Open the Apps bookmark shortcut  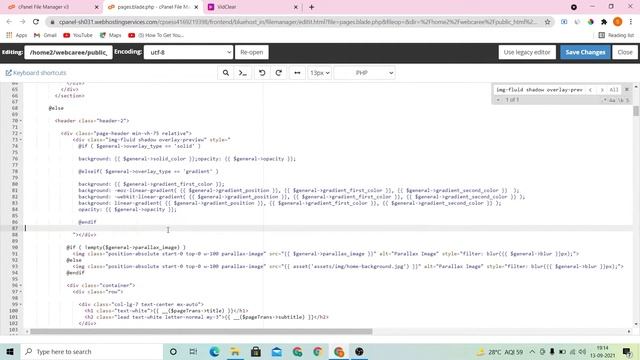17,35
